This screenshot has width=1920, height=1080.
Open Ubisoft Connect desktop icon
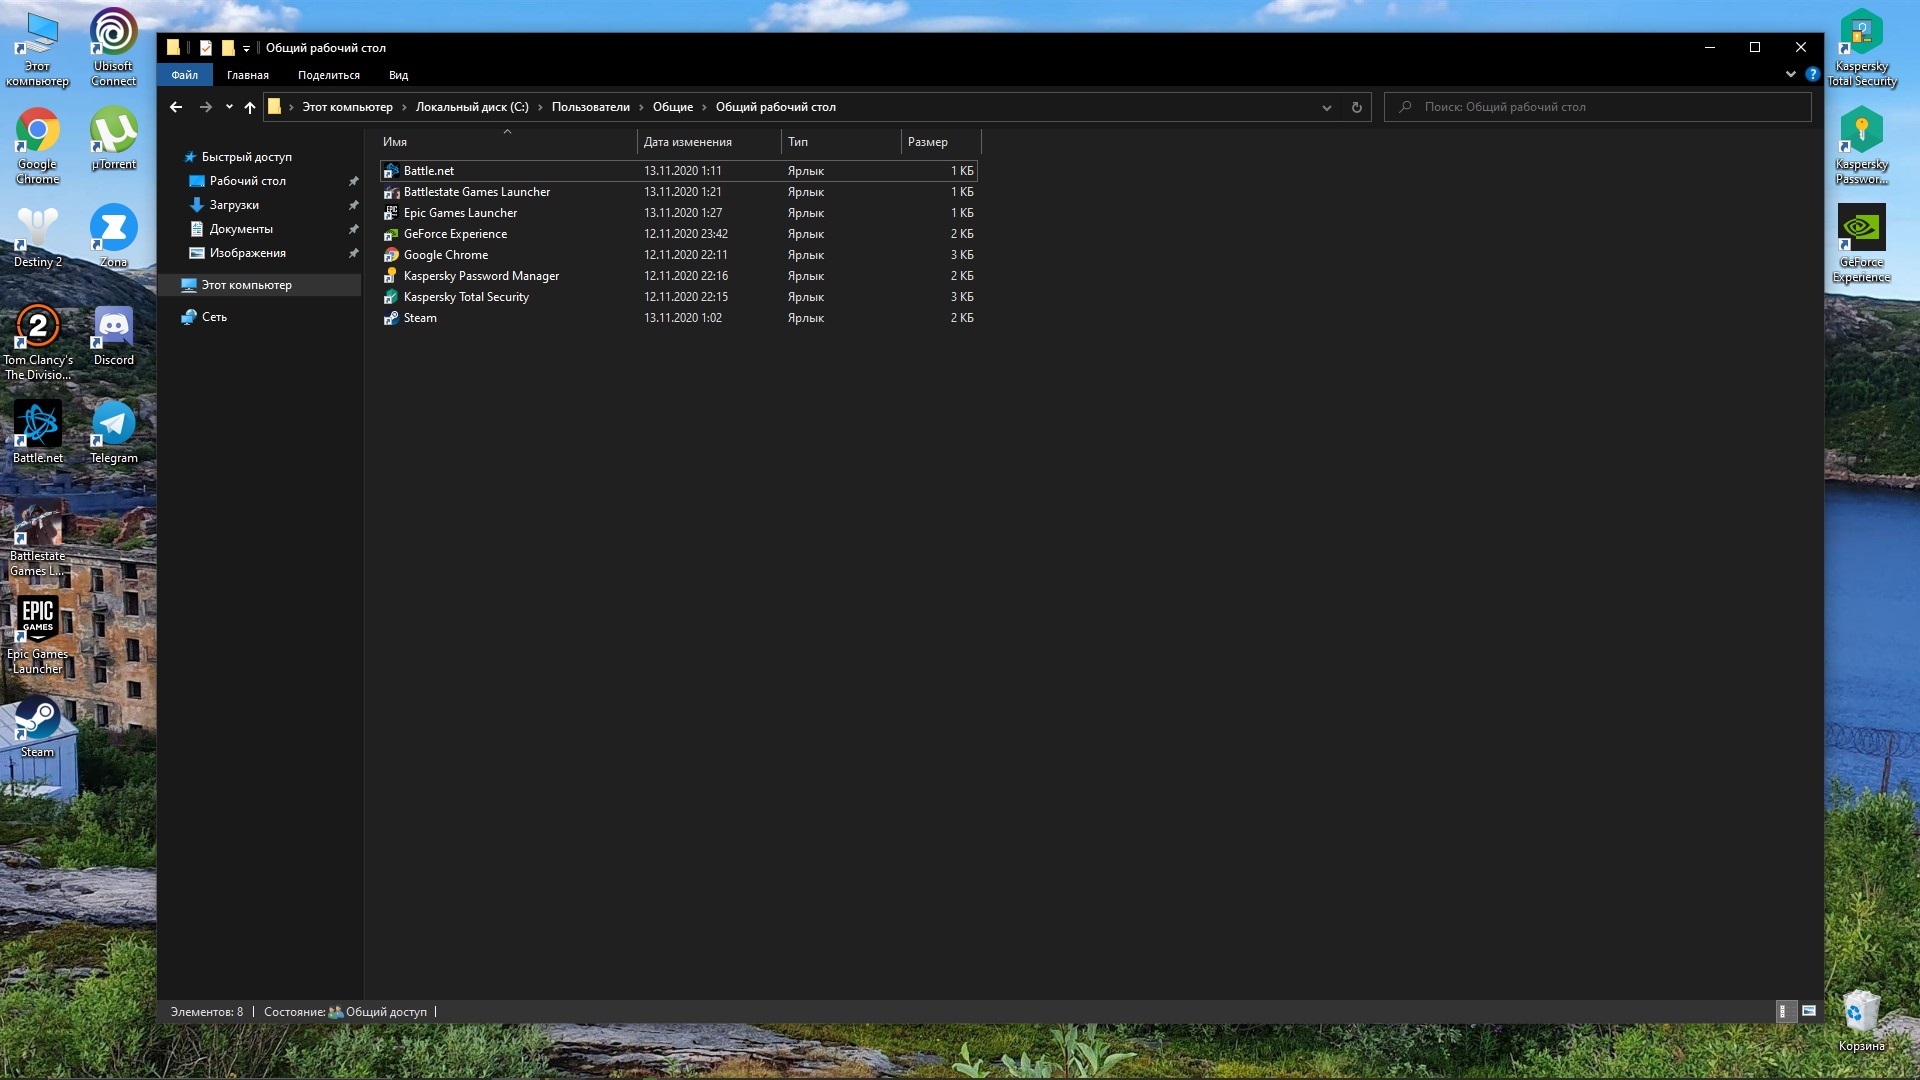[x=113, y=47]
